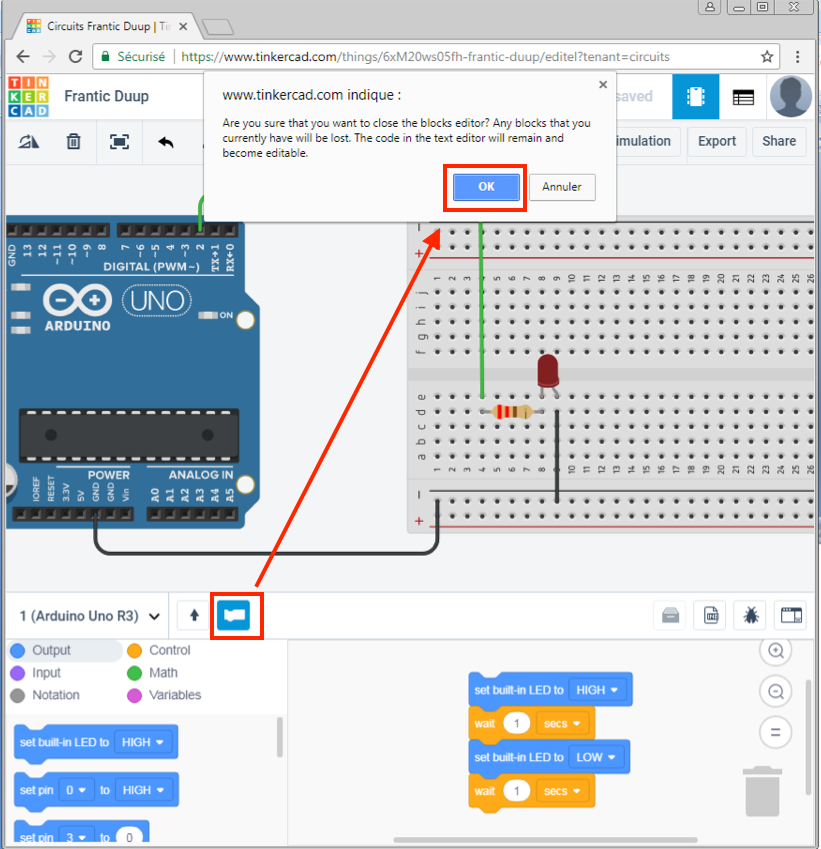Viewport: 821px width, 849px height.
Task: Open pin 3 dropdown in palette block
Action: 76,837
